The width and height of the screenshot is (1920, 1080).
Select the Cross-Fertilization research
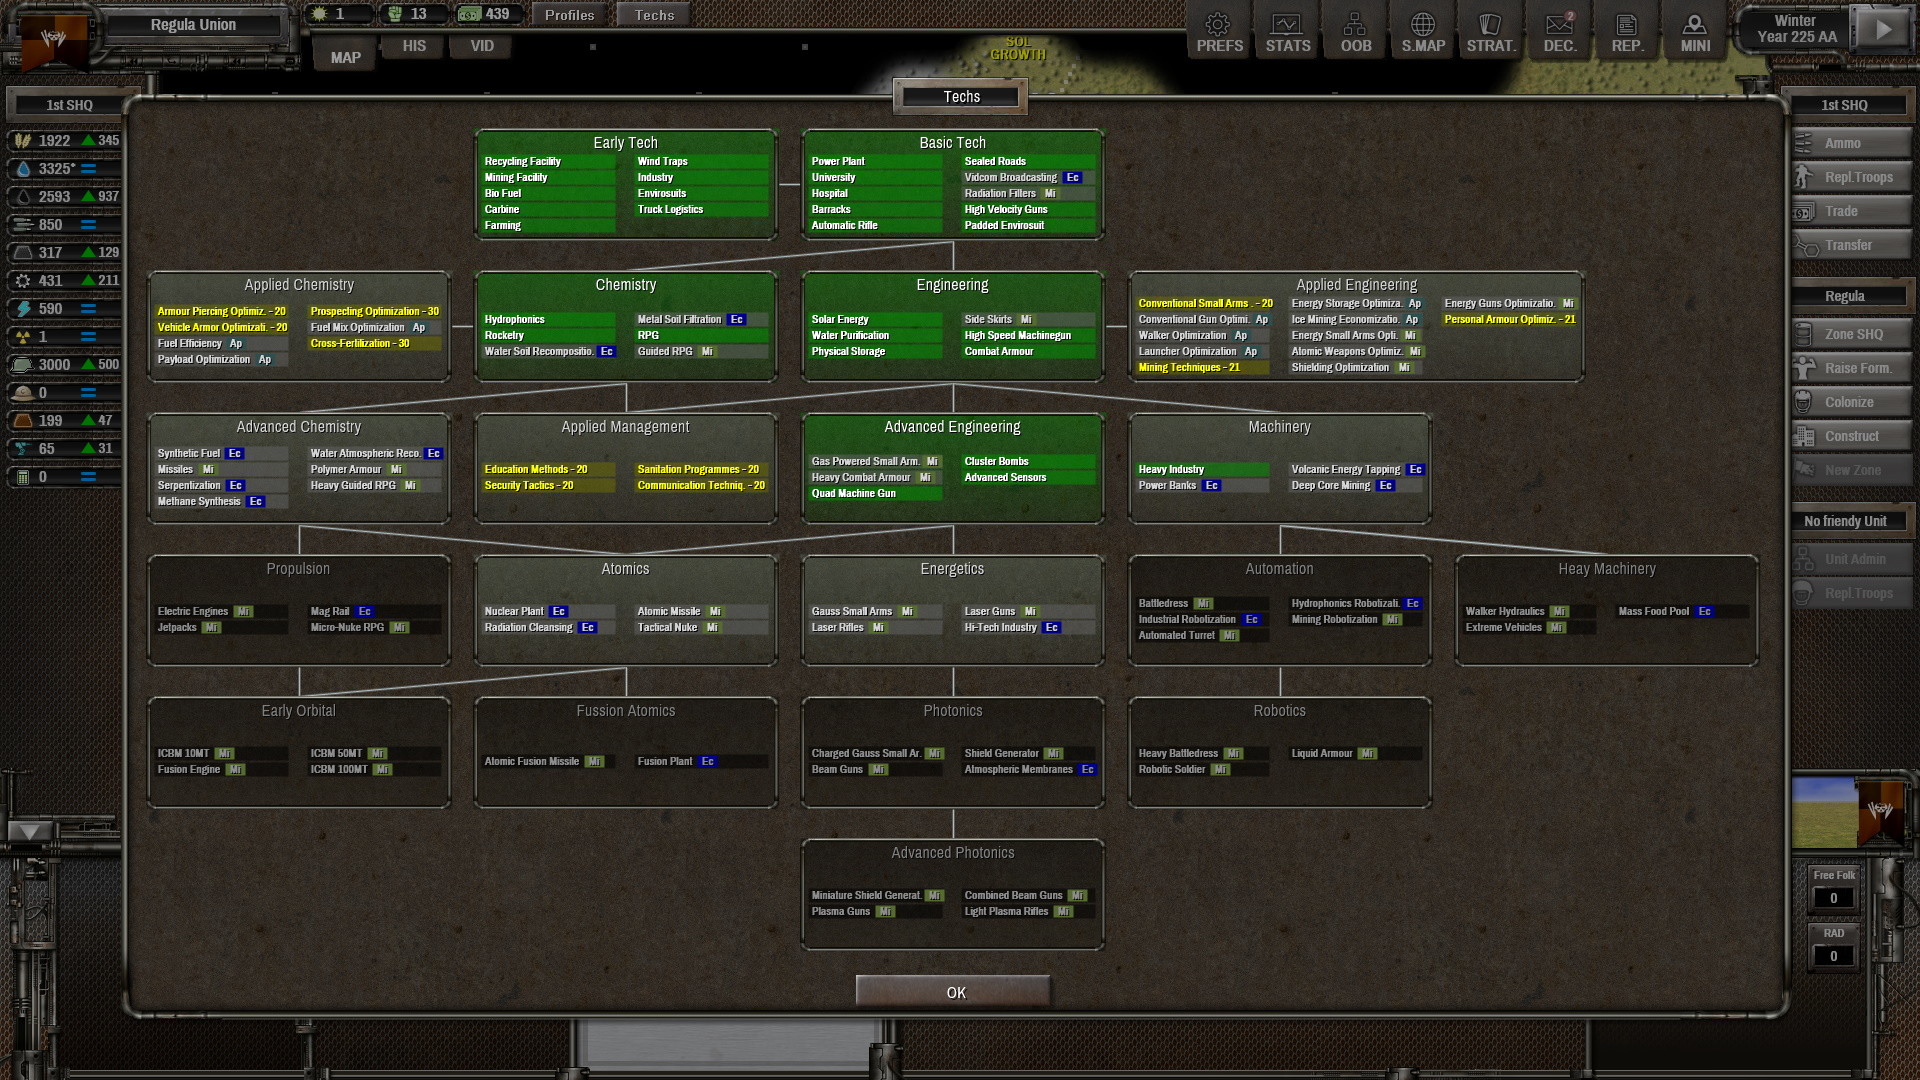(x=373, y=342)
